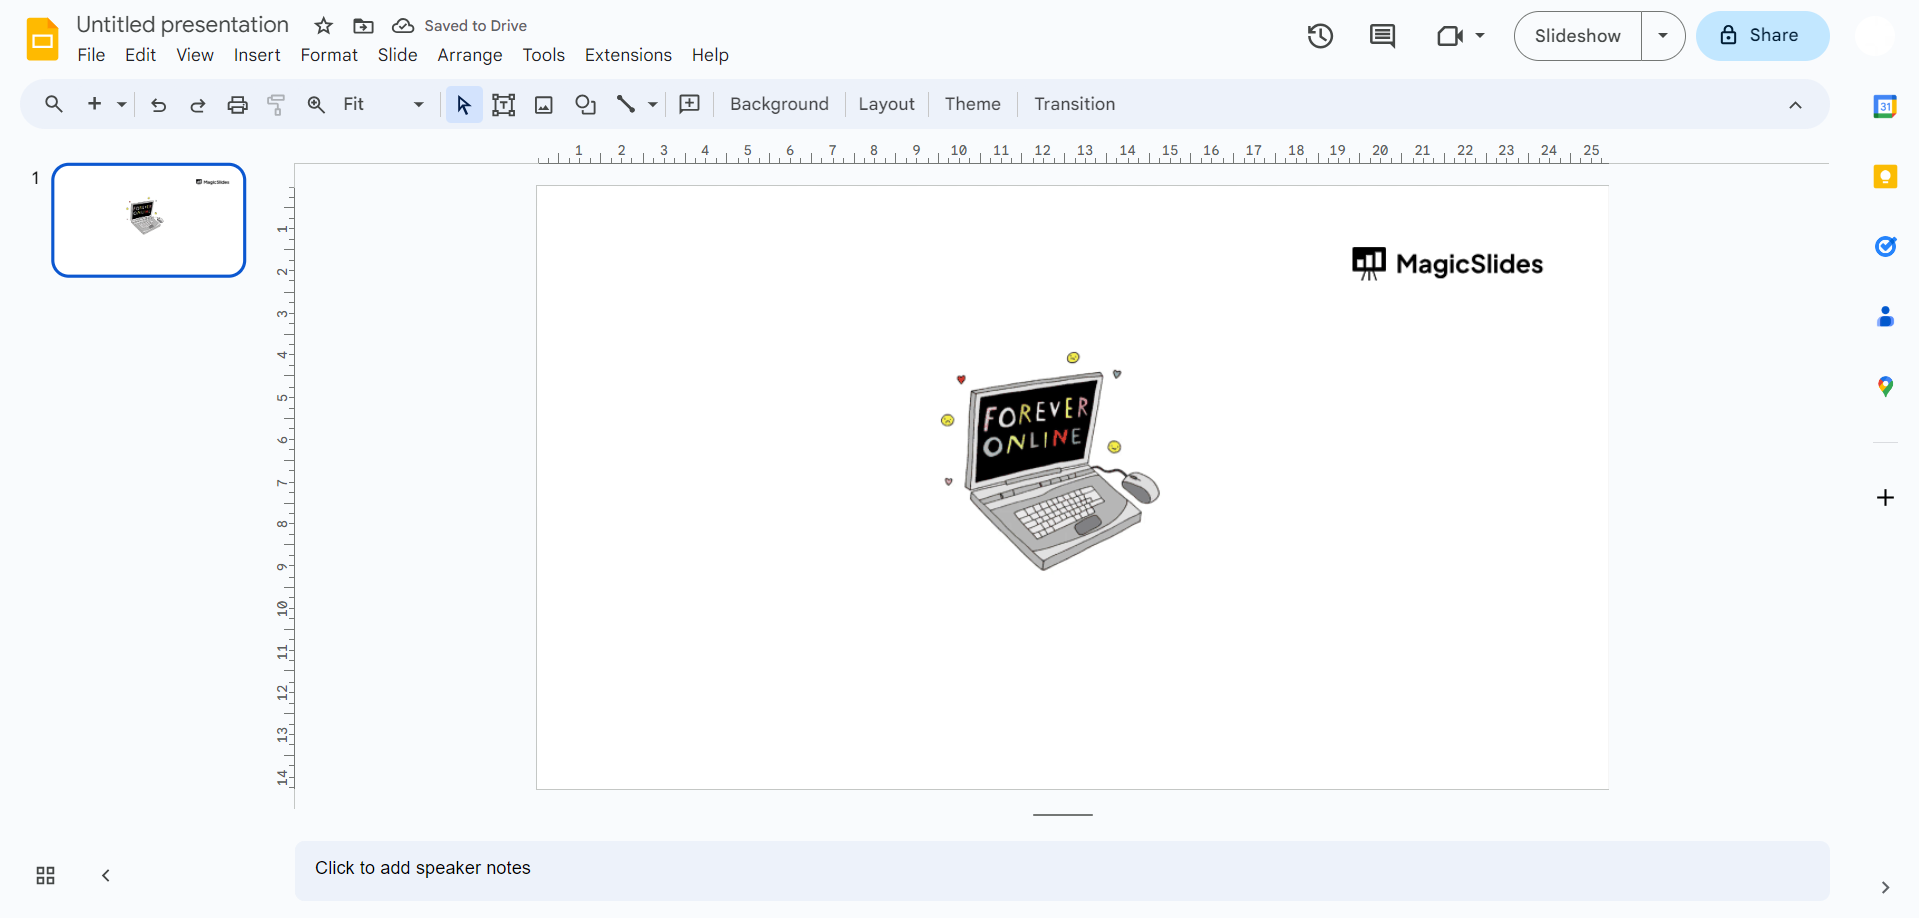Hide the menus with chevron arrow
This screenshot has width=1919, height=918.
[1795, 105]
